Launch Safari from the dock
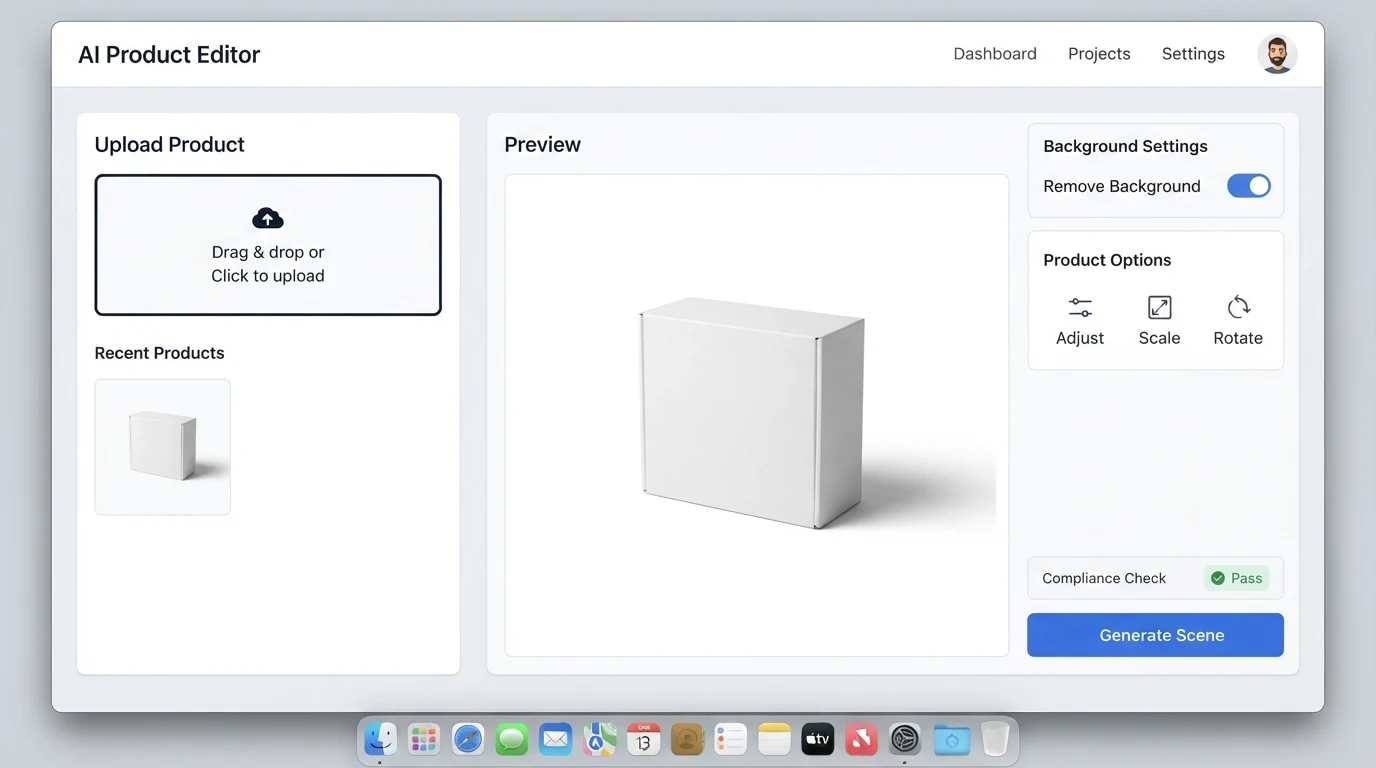This screenshot has height=768, width=1376. 468,740
